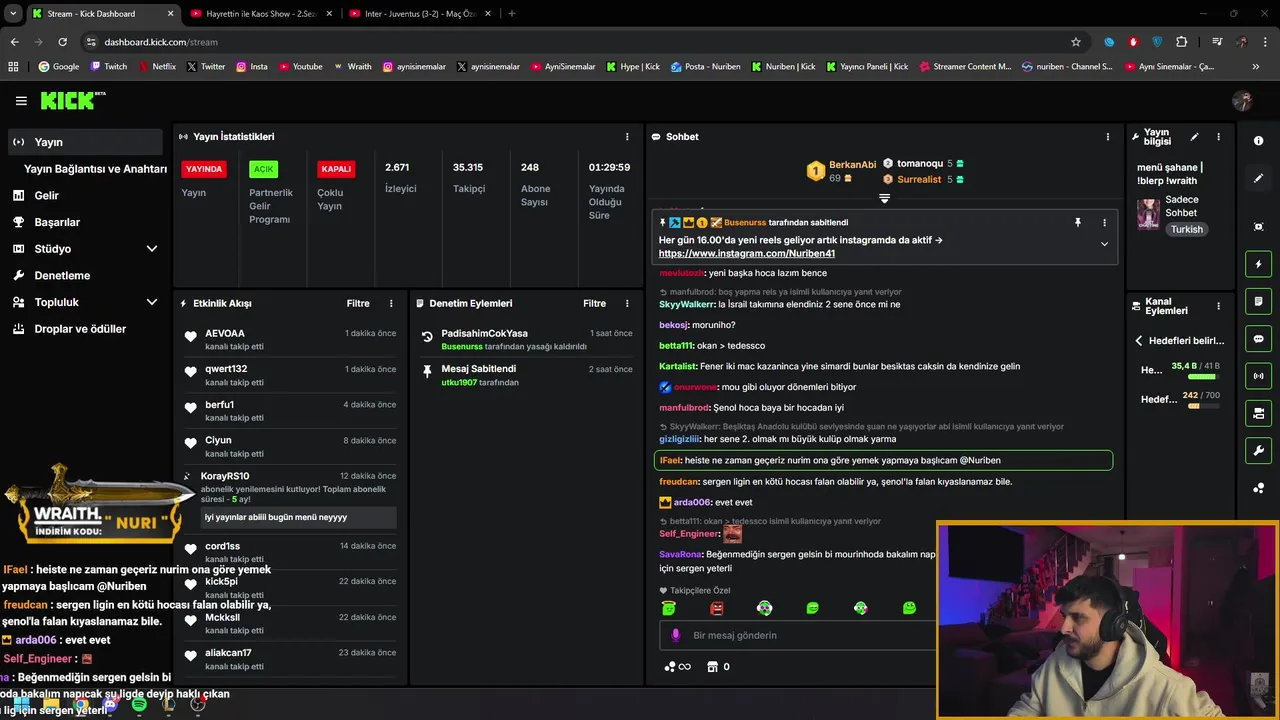This screenshot has height=720, width=1280.
Task: Open the Chrome extensions puzzle icon
Action: 1182,42
